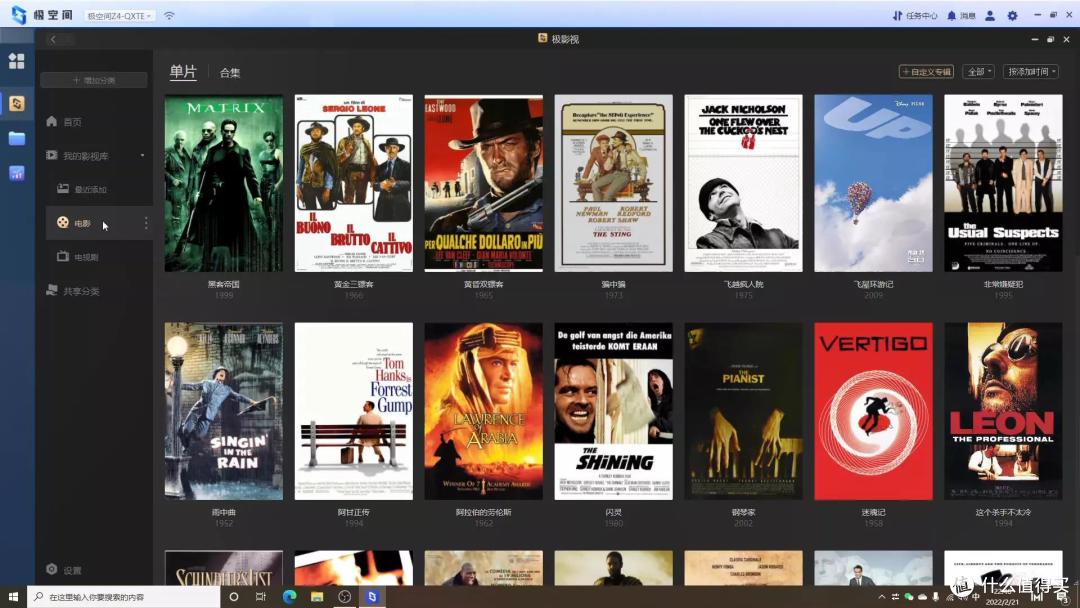Click the 阿甘正传 title text
The width and height of the screenshot is (1080, 608).
click(x=354, y=512)
